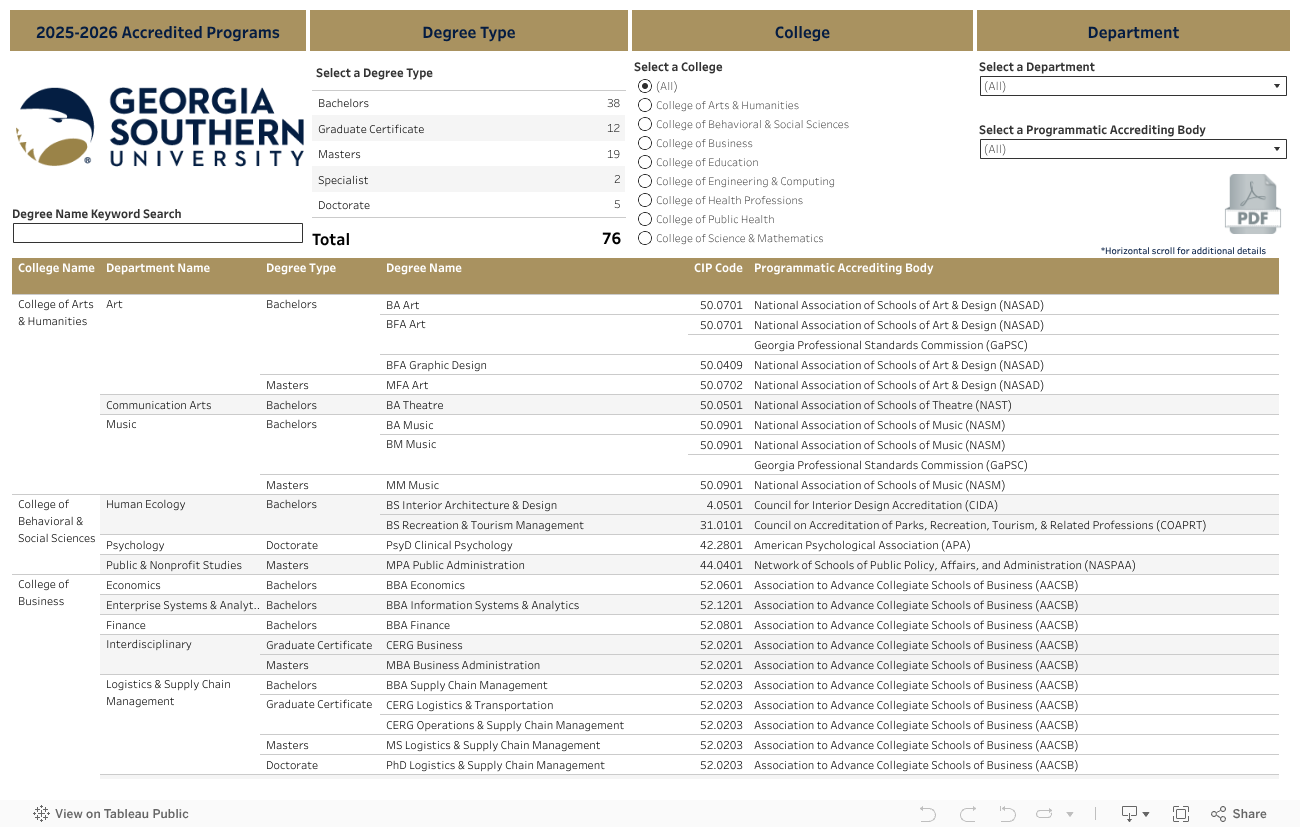
Task: Download the PDF export icon
Action: tap(1252, 204)
